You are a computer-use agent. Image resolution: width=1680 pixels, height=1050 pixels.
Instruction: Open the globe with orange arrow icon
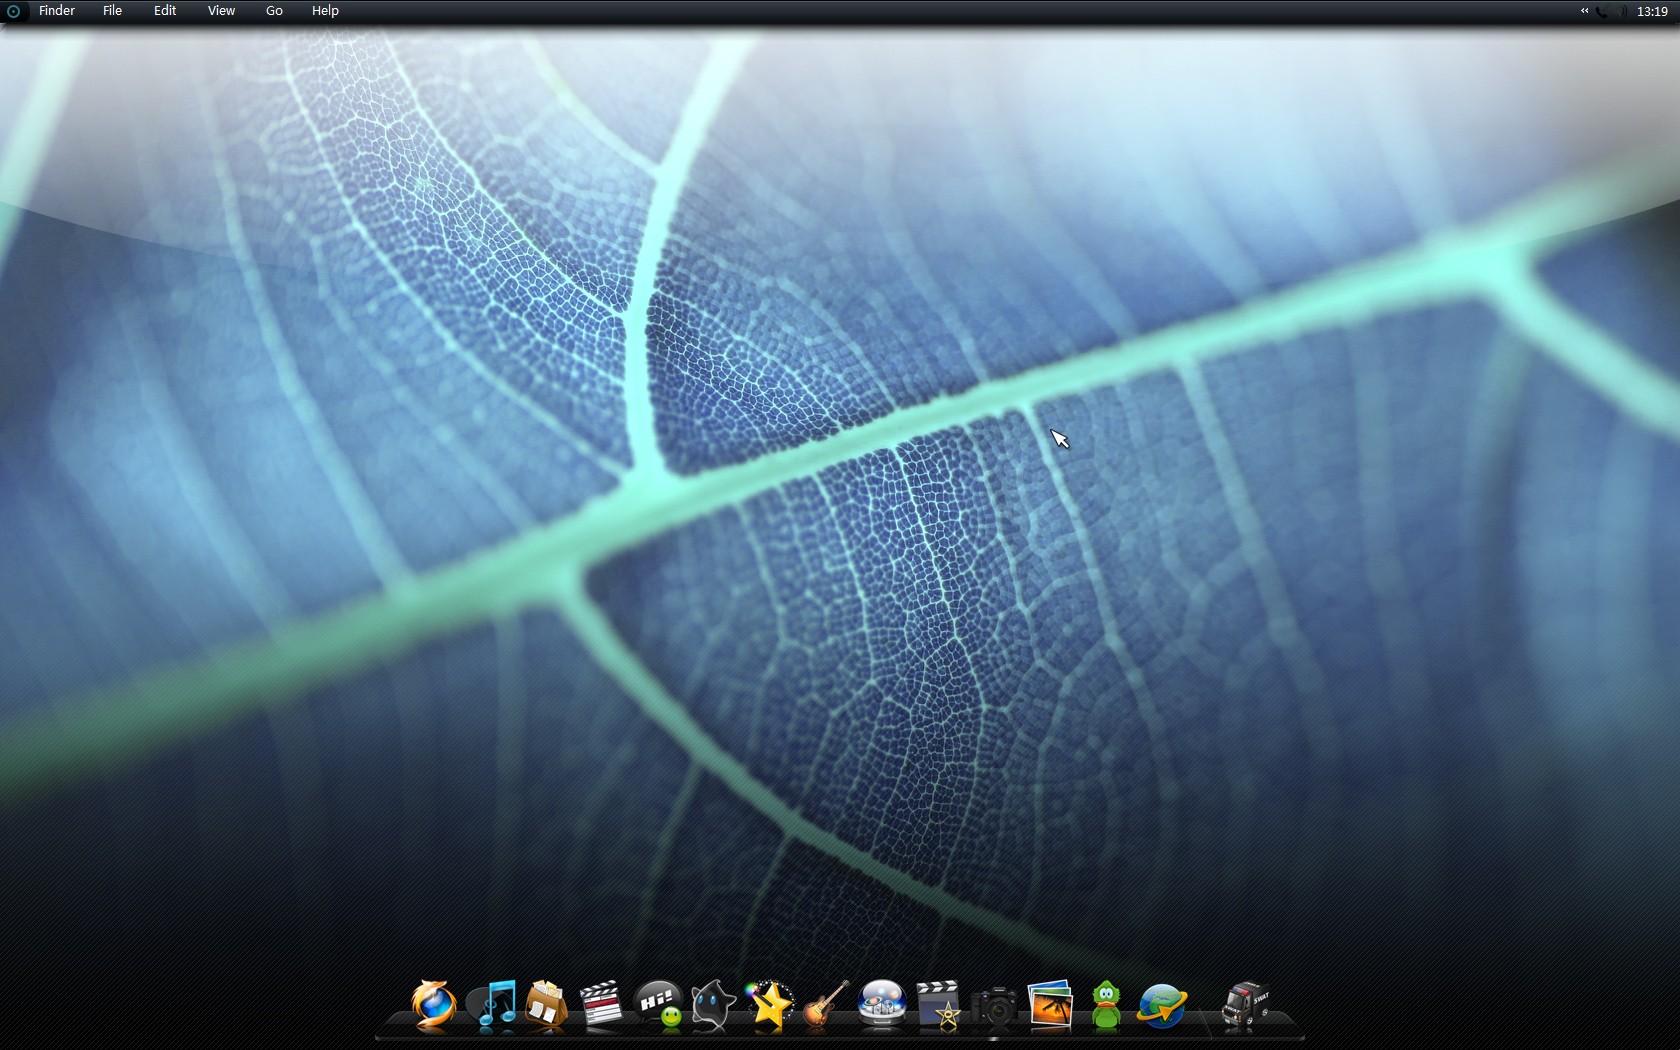[x=1162, y=1004]
